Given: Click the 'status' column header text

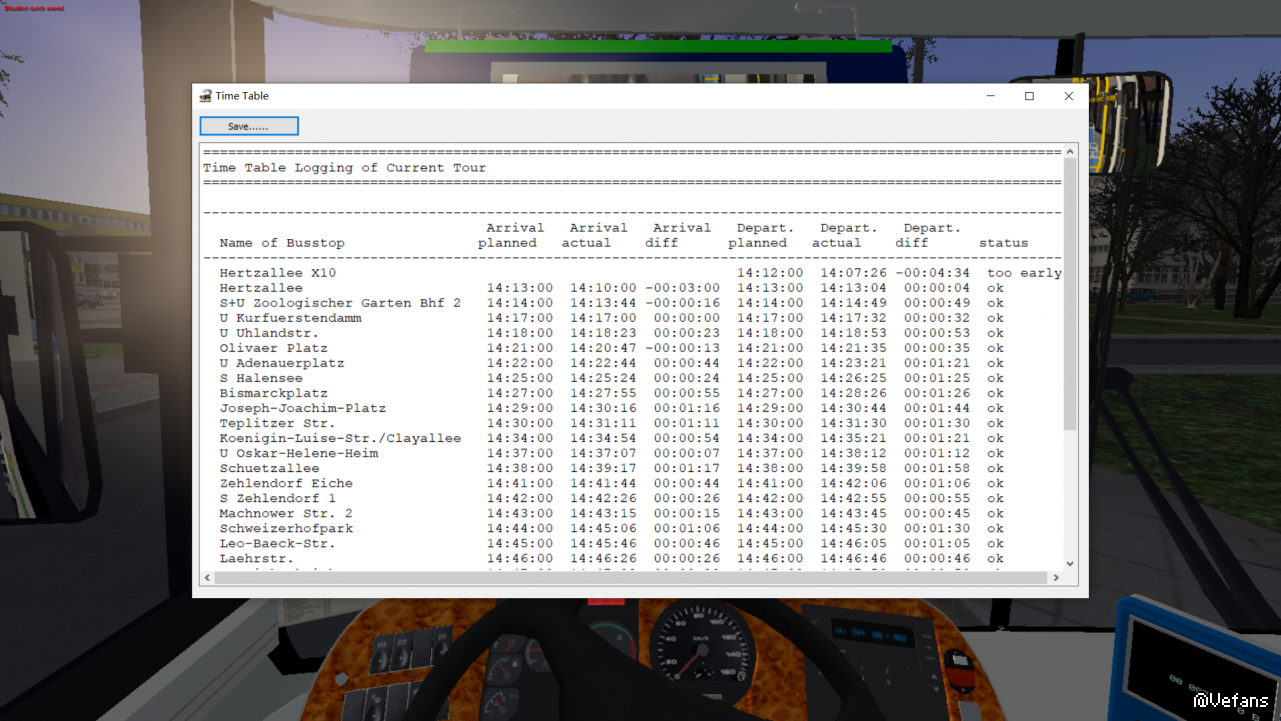Looking at the screenshot, I should [x=1003, y=243].
